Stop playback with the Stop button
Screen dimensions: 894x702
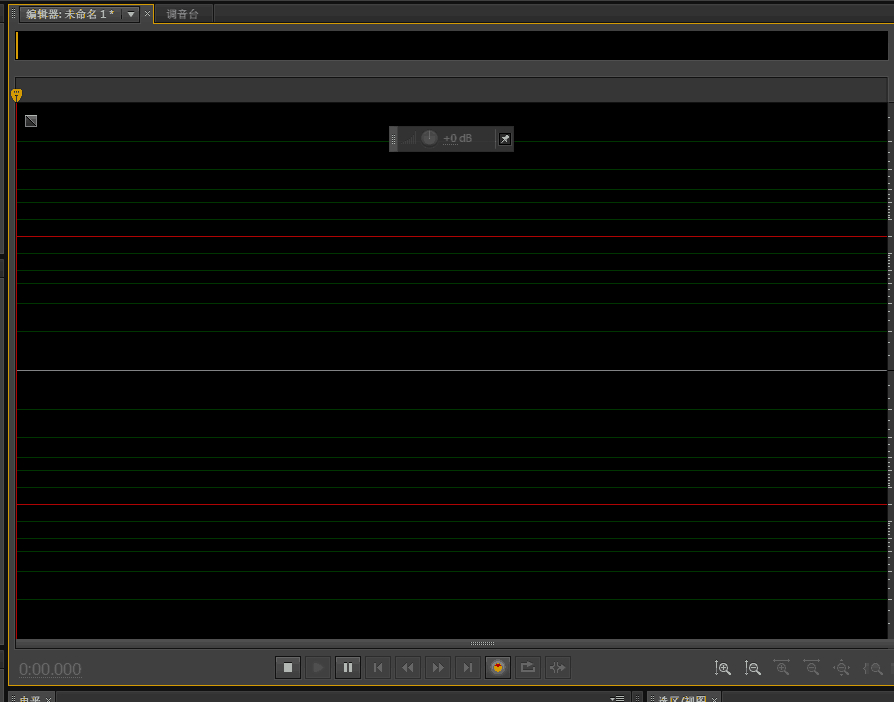(288, 667)
